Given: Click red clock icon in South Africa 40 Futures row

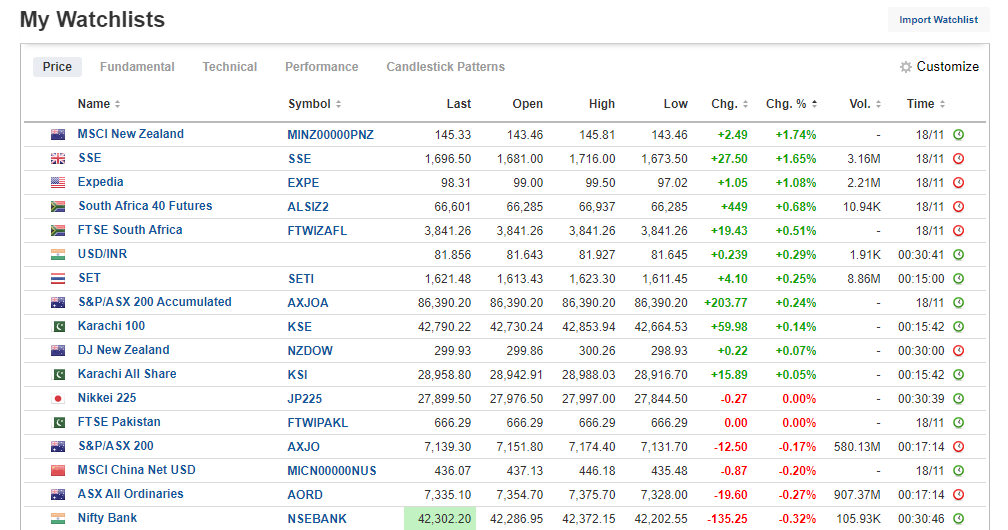Looking at the screenshot, I should pos(958,206).
